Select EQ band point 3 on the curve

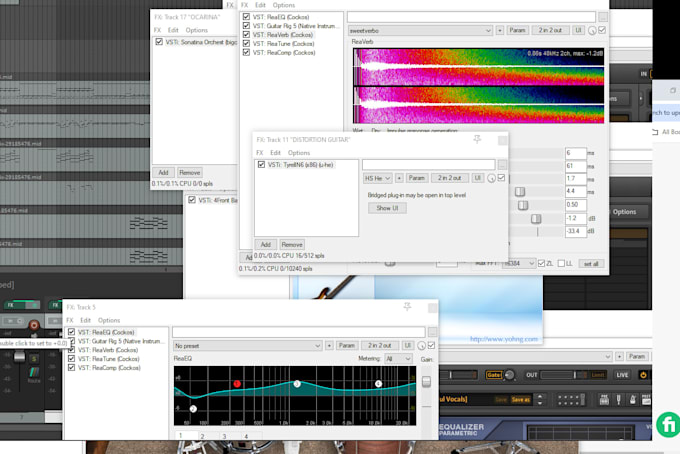[x=297, y=384]
